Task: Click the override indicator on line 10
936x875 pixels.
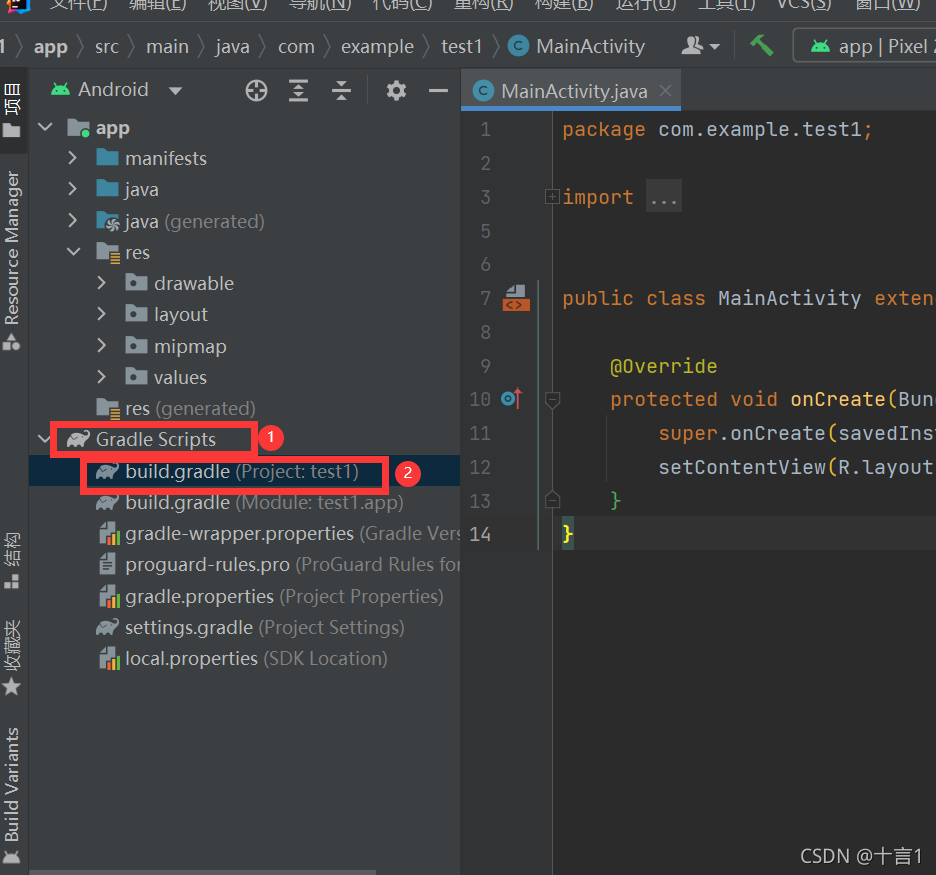Action: click(x=511, y=398)
